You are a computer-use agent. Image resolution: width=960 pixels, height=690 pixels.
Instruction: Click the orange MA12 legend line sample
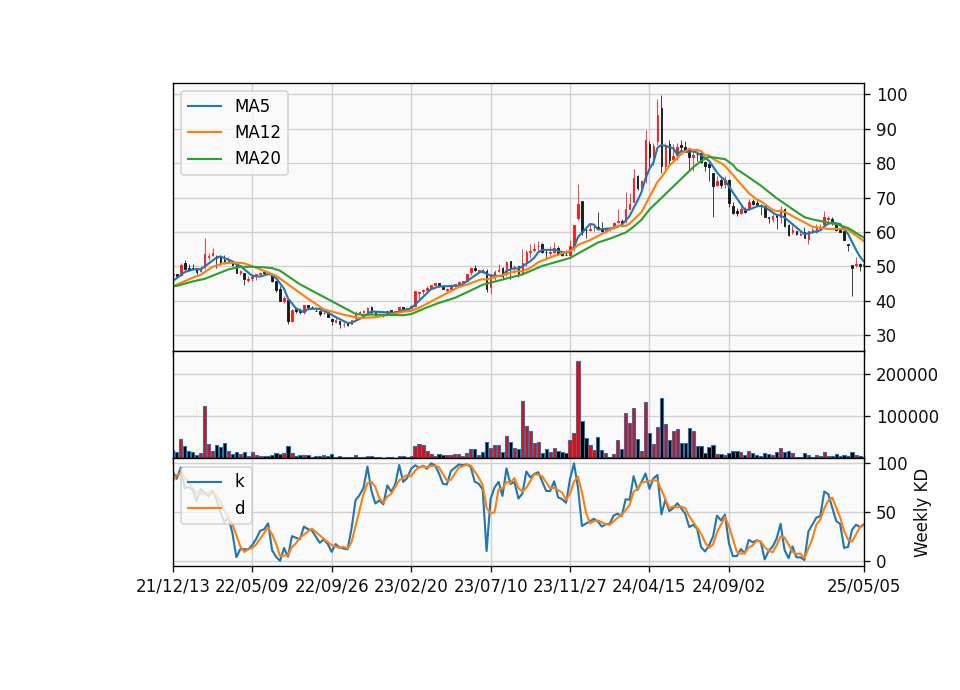pos(204,132)
